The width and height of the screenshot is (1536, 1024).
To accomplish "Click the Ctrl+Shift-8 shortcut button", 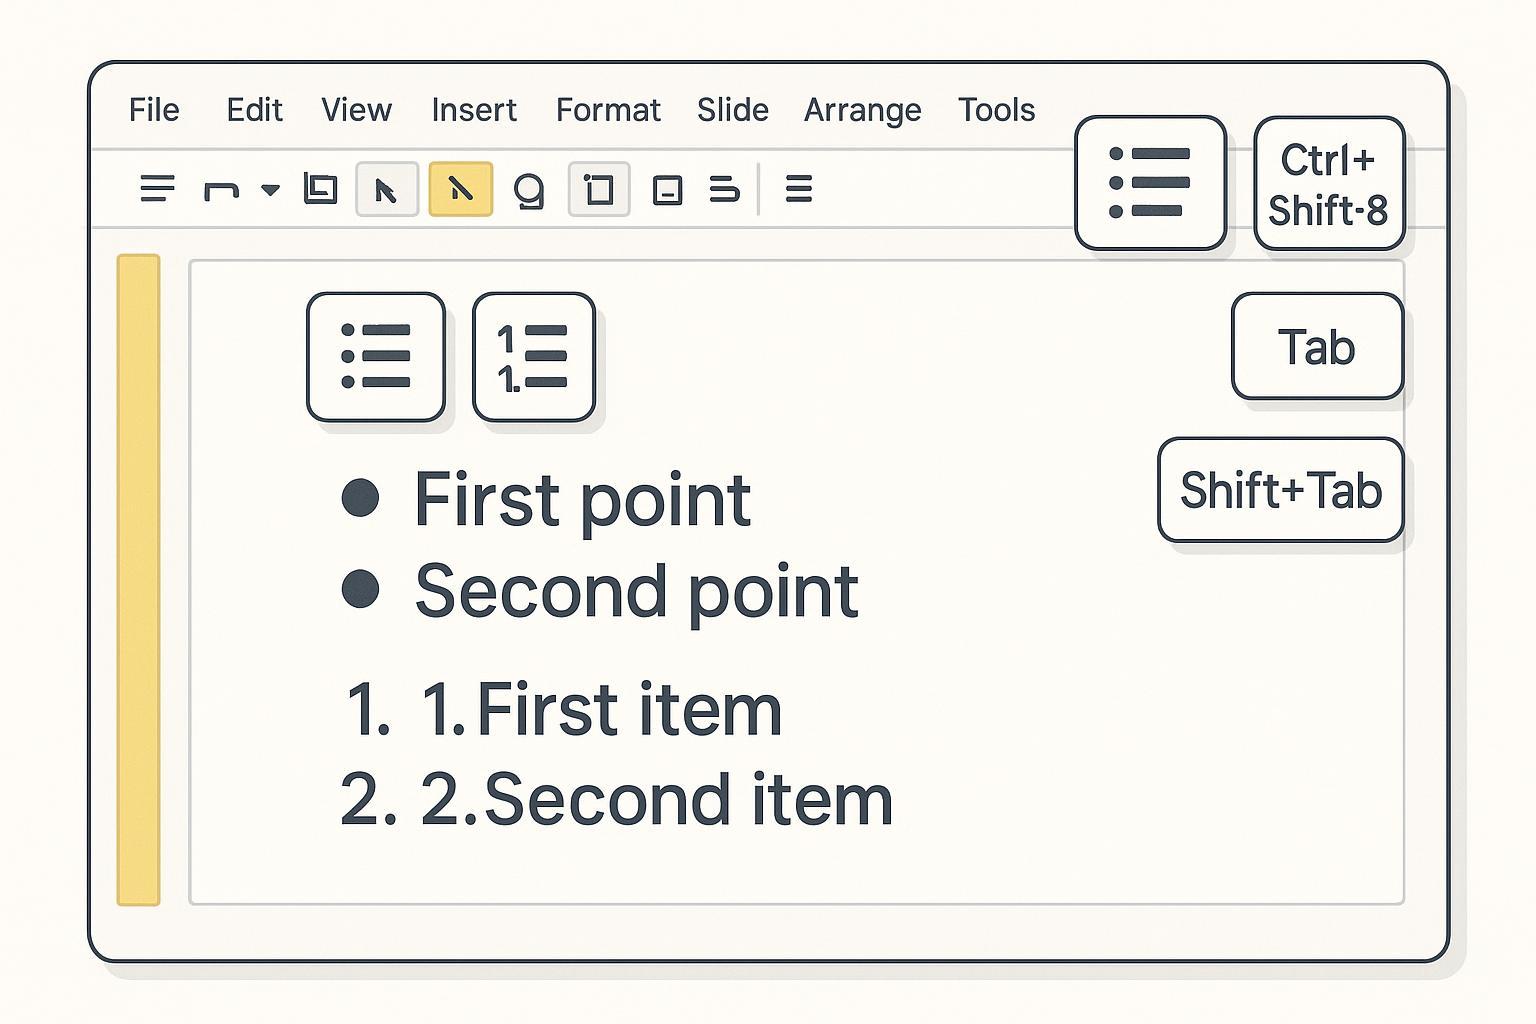I will pos(1328,184).
